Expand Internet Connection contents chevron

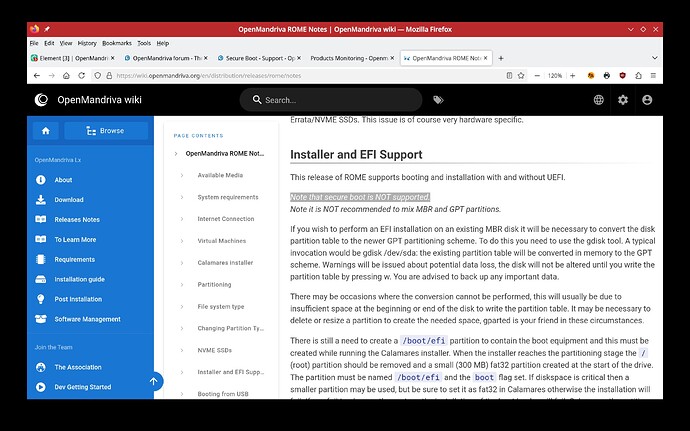pyautogui.click(x=182, y=219)
